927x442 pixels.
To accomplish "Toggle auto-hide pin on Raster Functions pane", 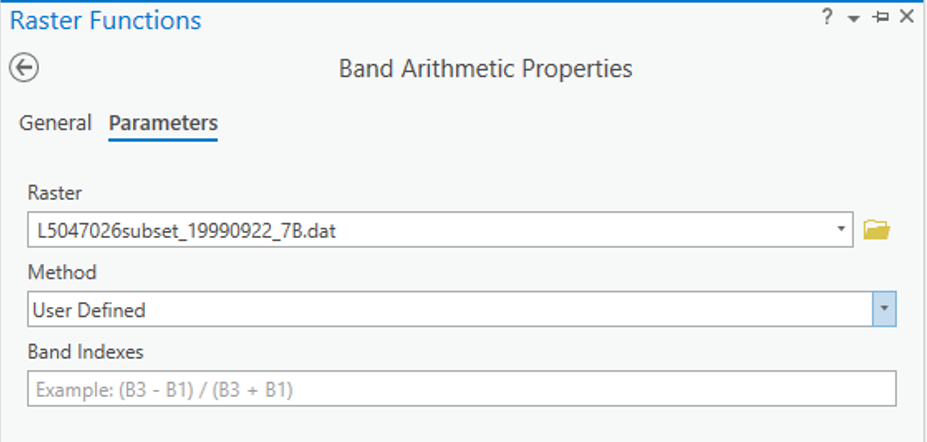I will 881,17.
